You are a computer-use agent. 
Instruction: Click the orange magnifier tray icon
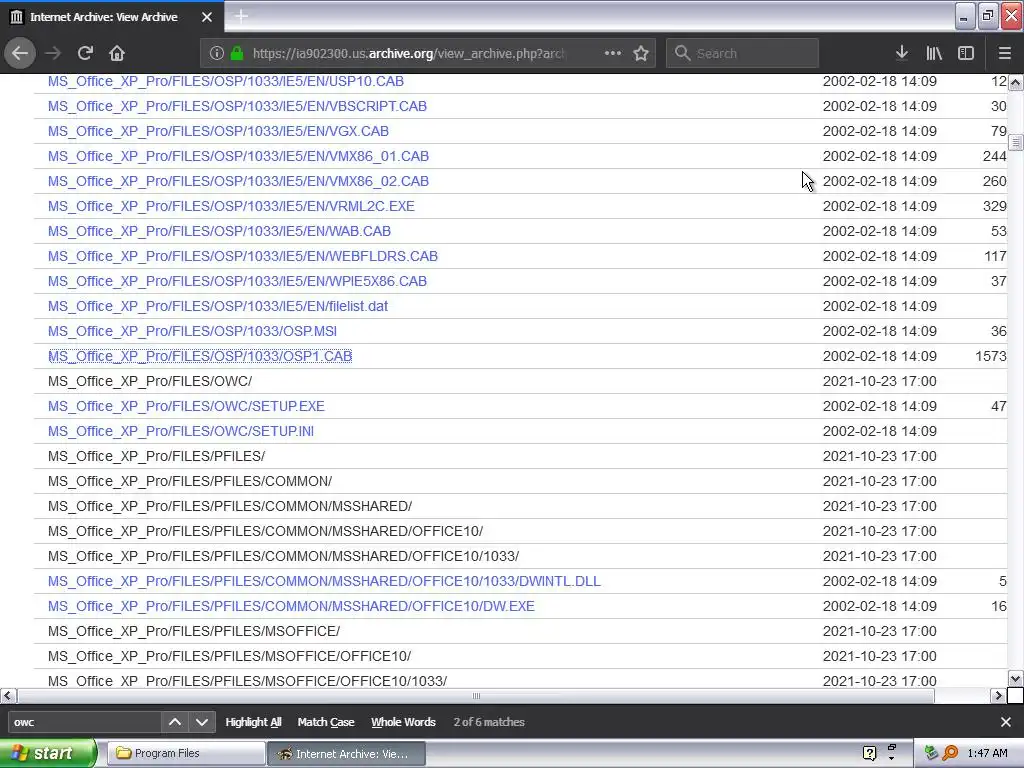(x=950, y=753)
